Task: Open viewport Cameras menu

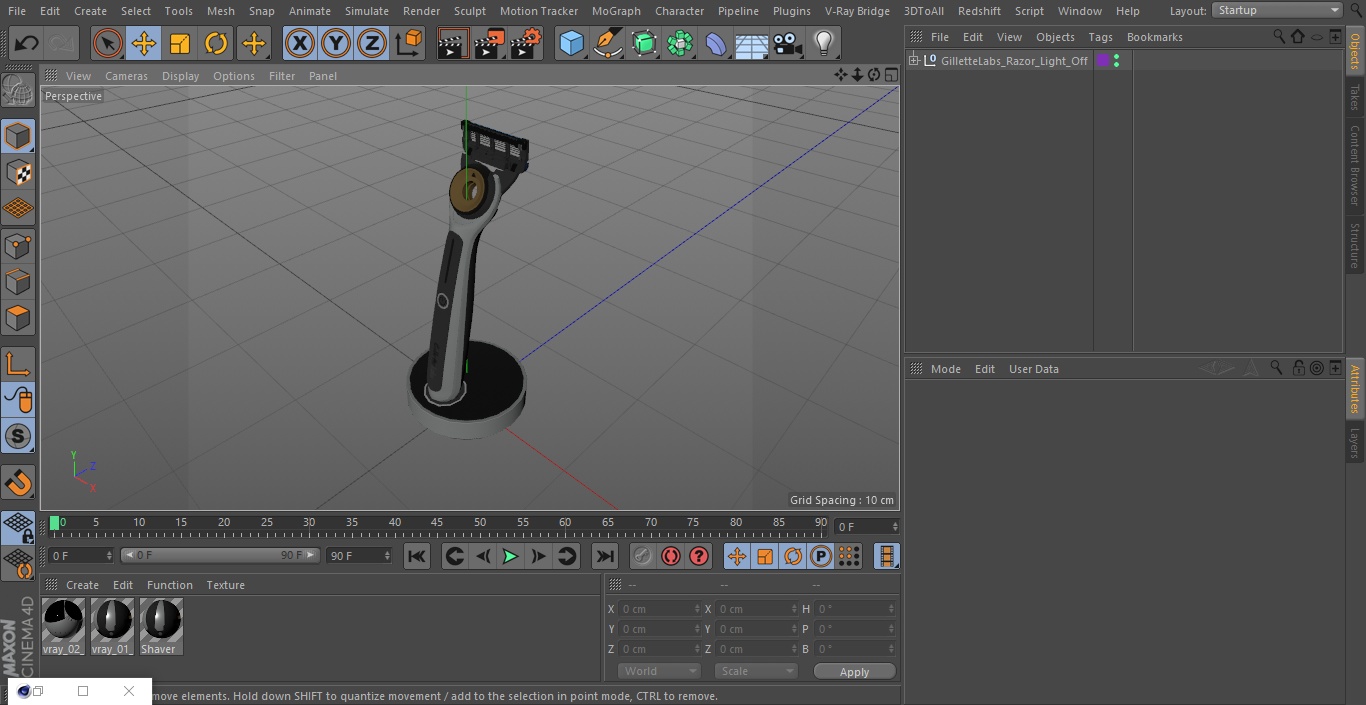Action: (126, 76)
